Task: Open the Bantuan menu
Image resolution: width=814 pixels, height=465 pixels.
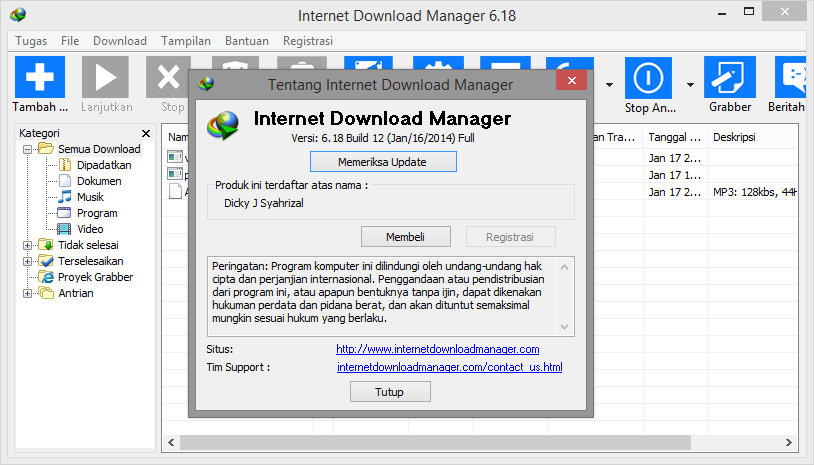Action: tap(247, 41)
